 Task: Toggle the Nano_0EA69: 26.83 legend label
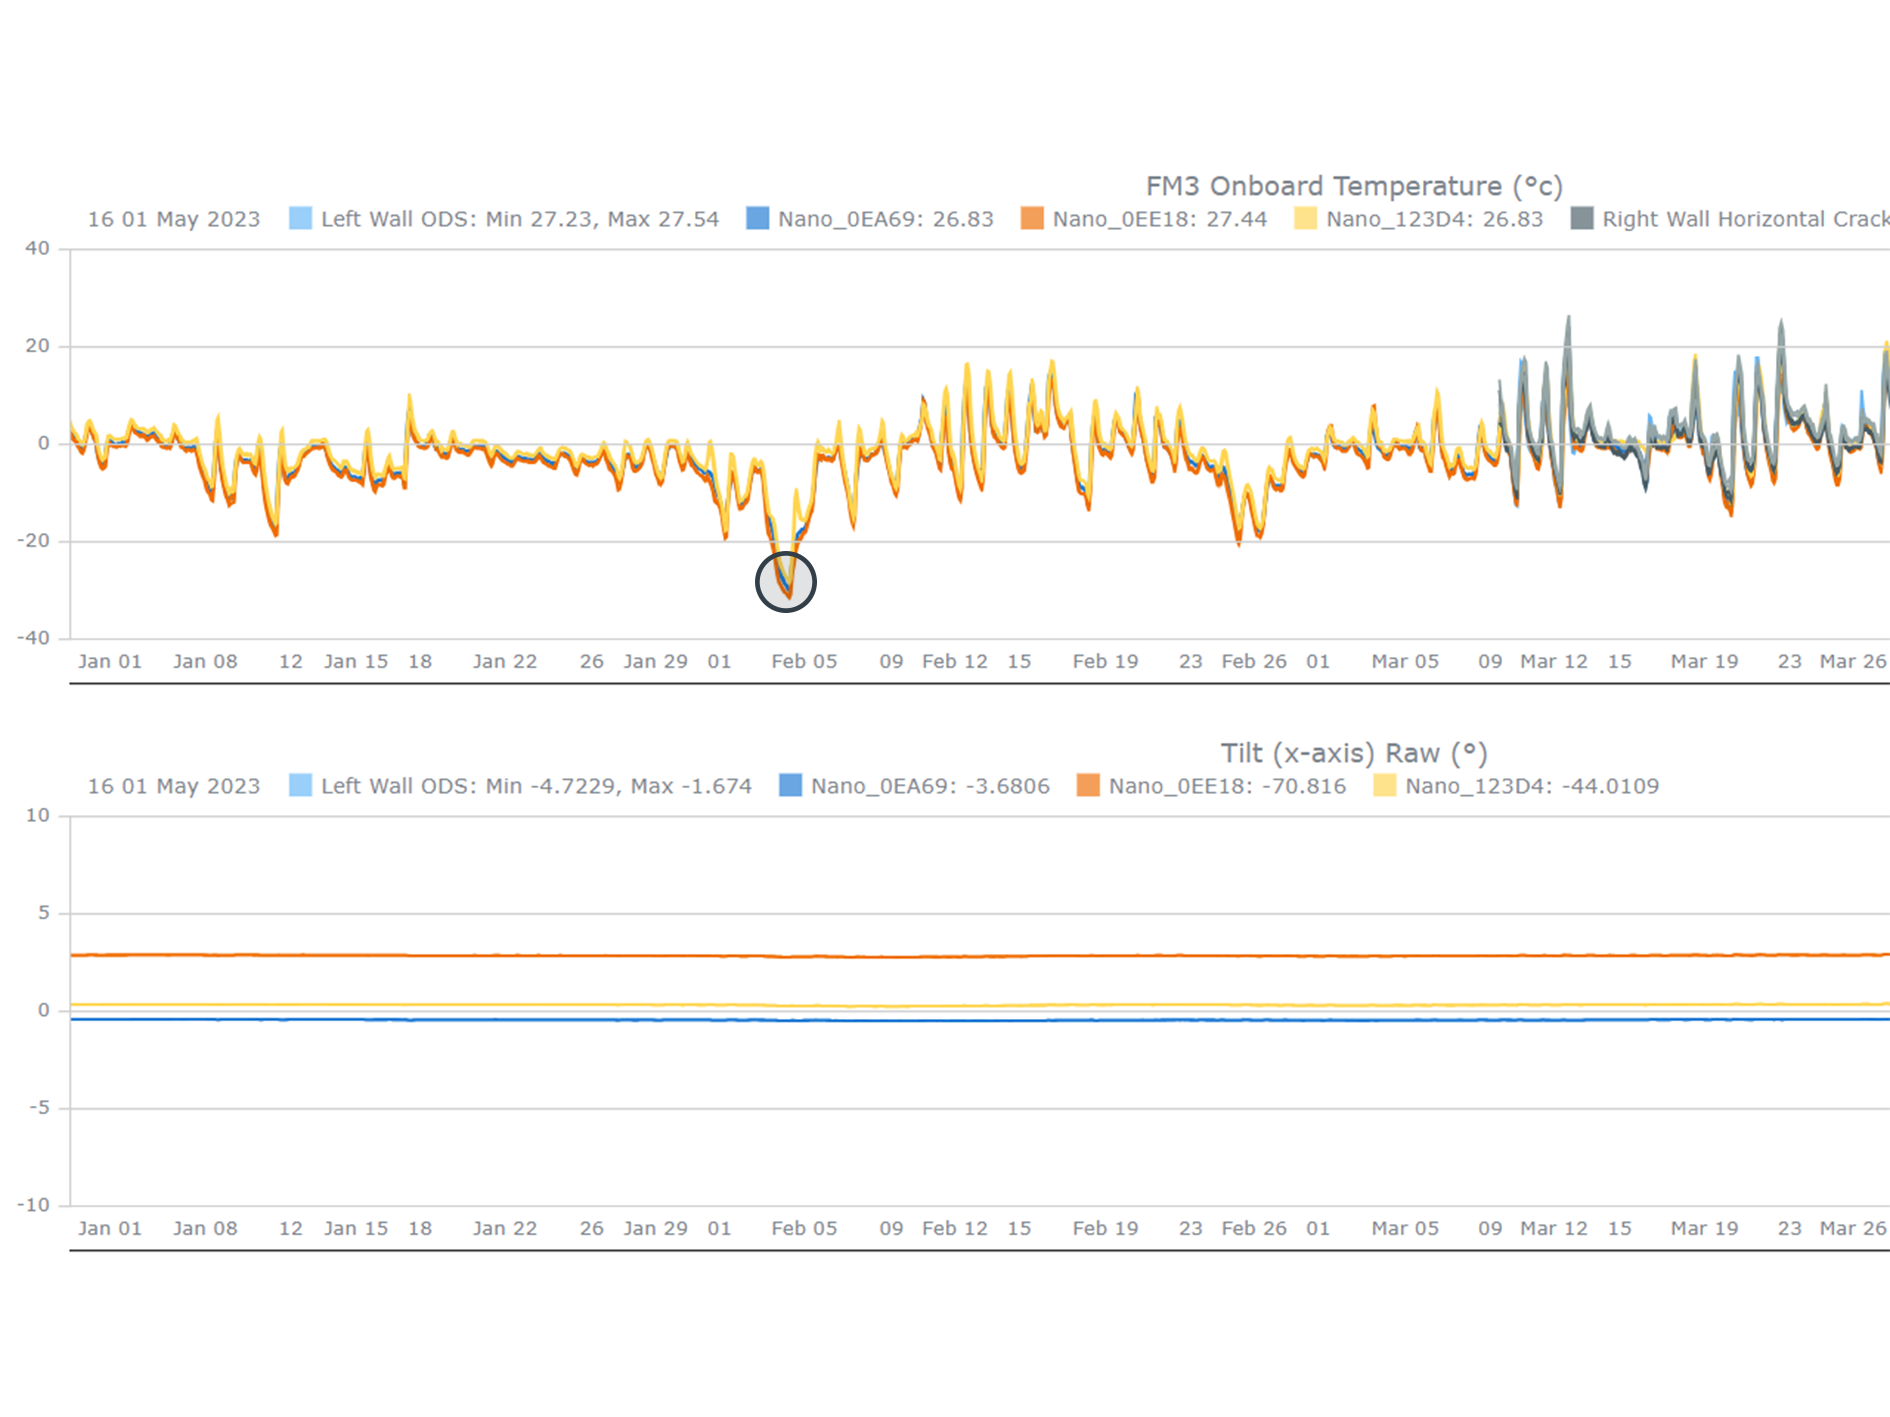click(x=885, y=219)
